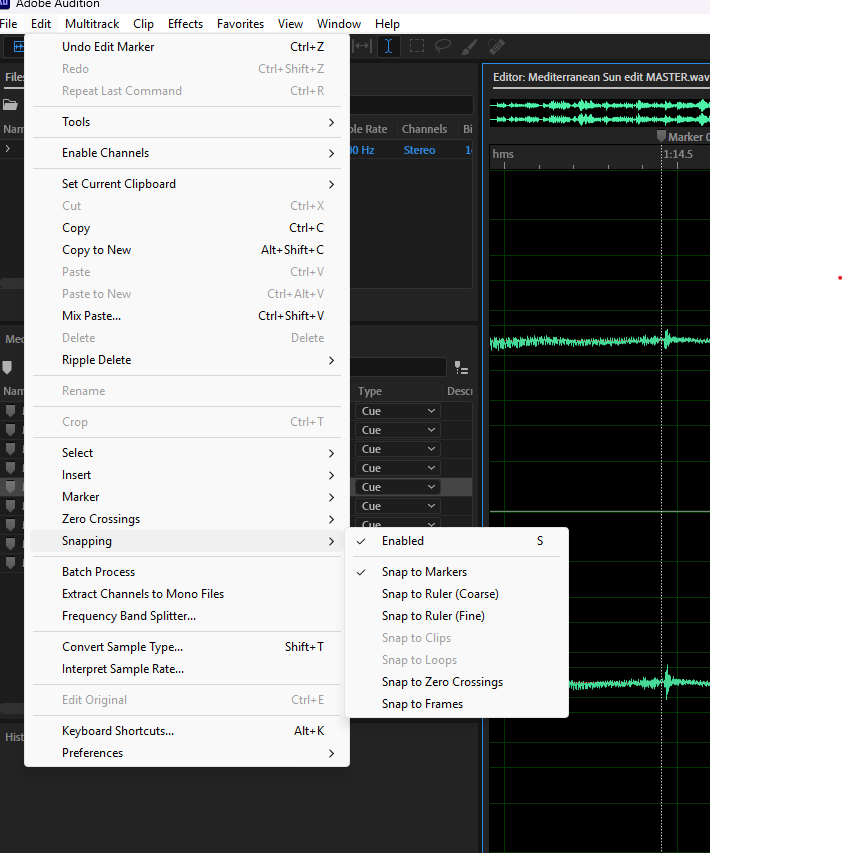Choose Extract Channels to Mono Files
This screenshot has height=853, width=843.
pyautogui.click(x=187, y=594)
